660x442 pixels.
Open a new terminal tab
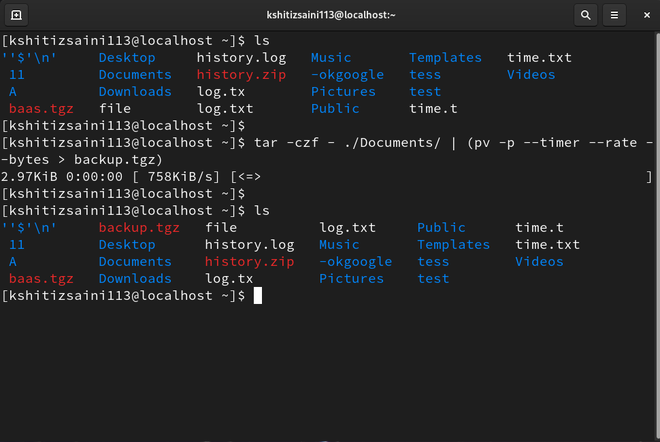(x=17, y=15)
